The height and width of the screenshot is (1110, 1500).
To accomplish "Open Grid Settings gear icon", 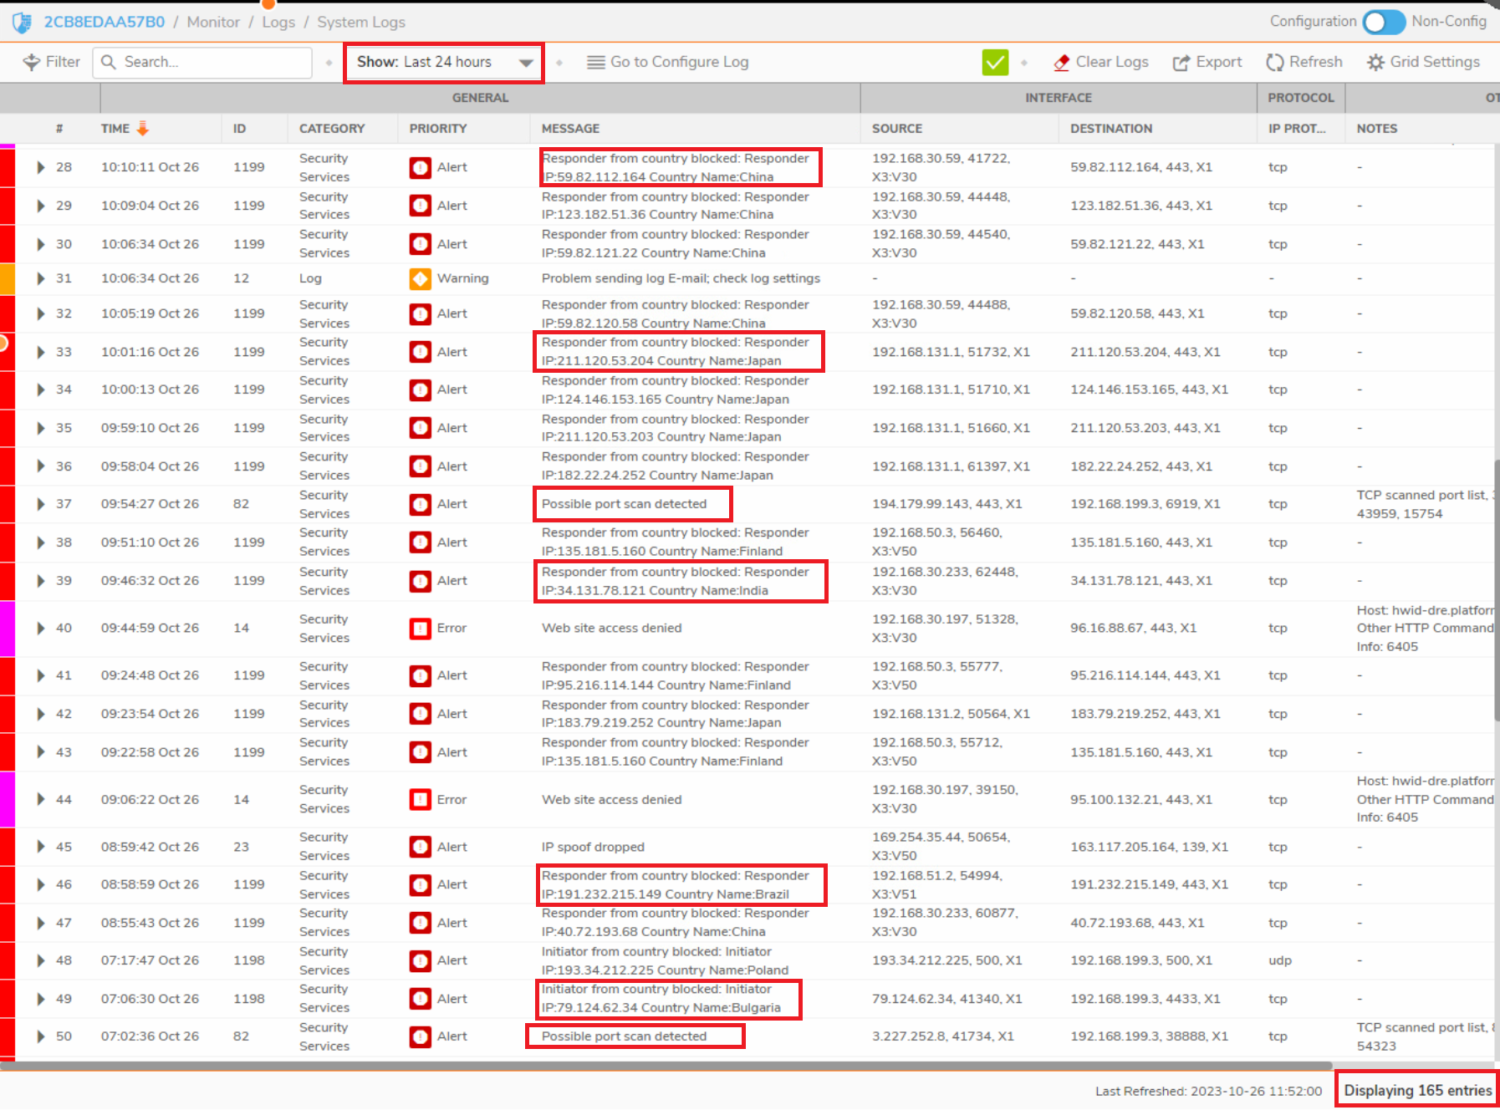I will pyautogui.click(x=1376, y=63).
